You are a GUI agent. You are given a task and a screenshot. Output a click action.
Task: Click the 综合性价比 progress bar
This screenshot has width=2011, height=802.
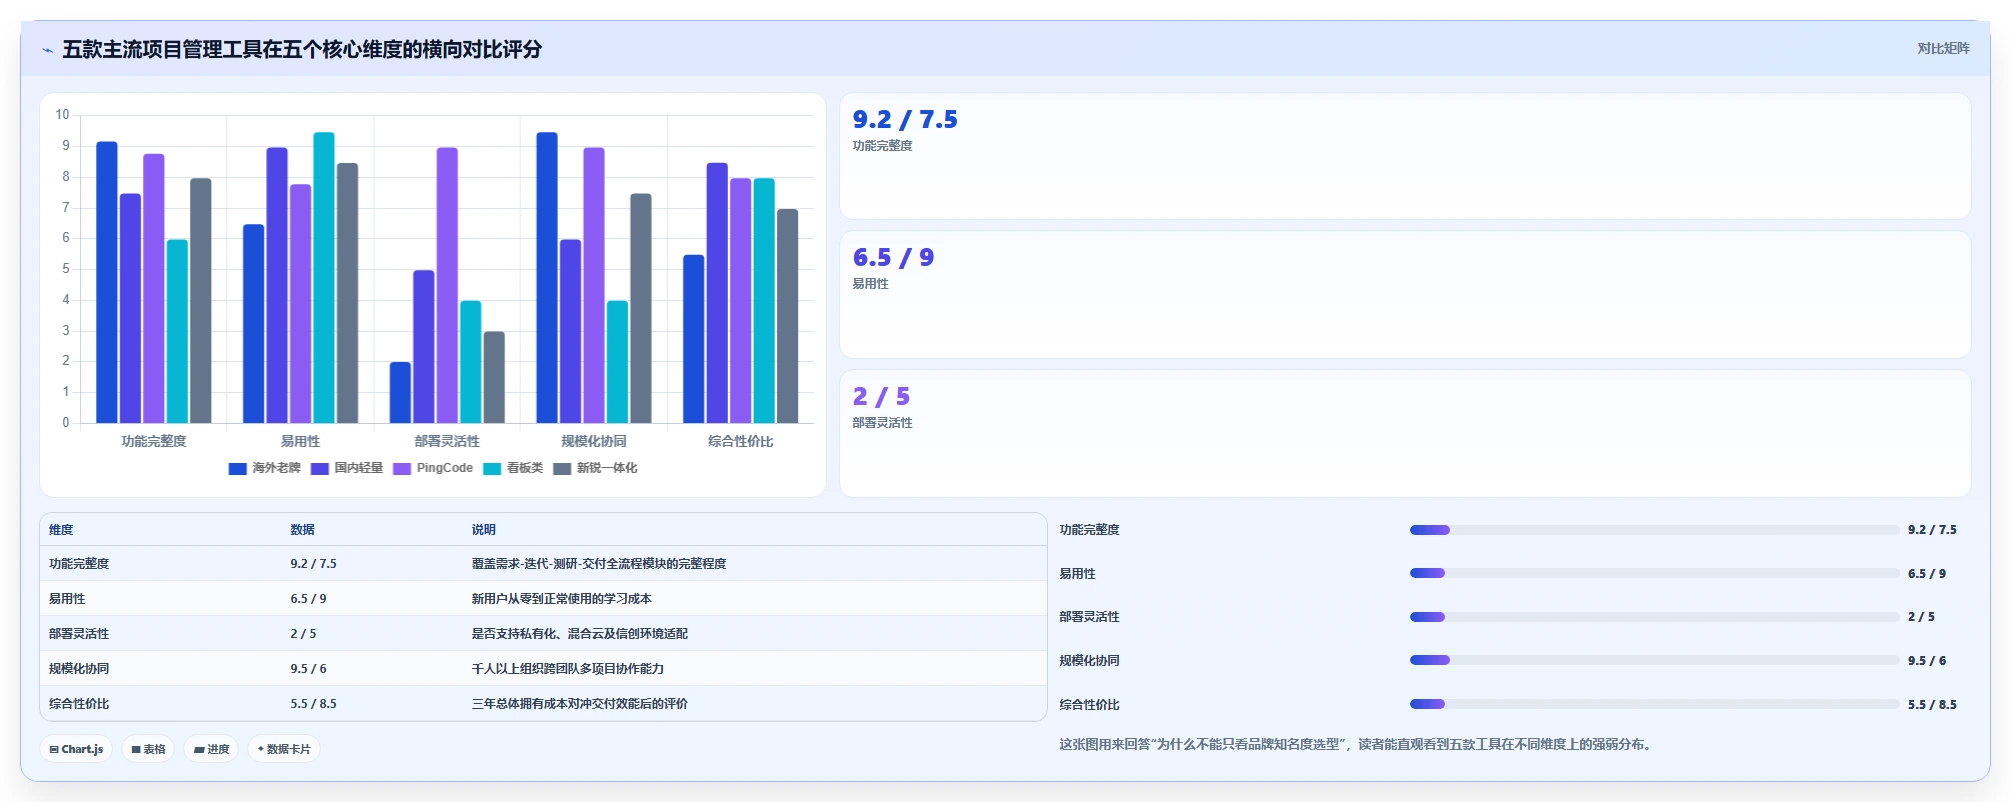point(1654,704)
